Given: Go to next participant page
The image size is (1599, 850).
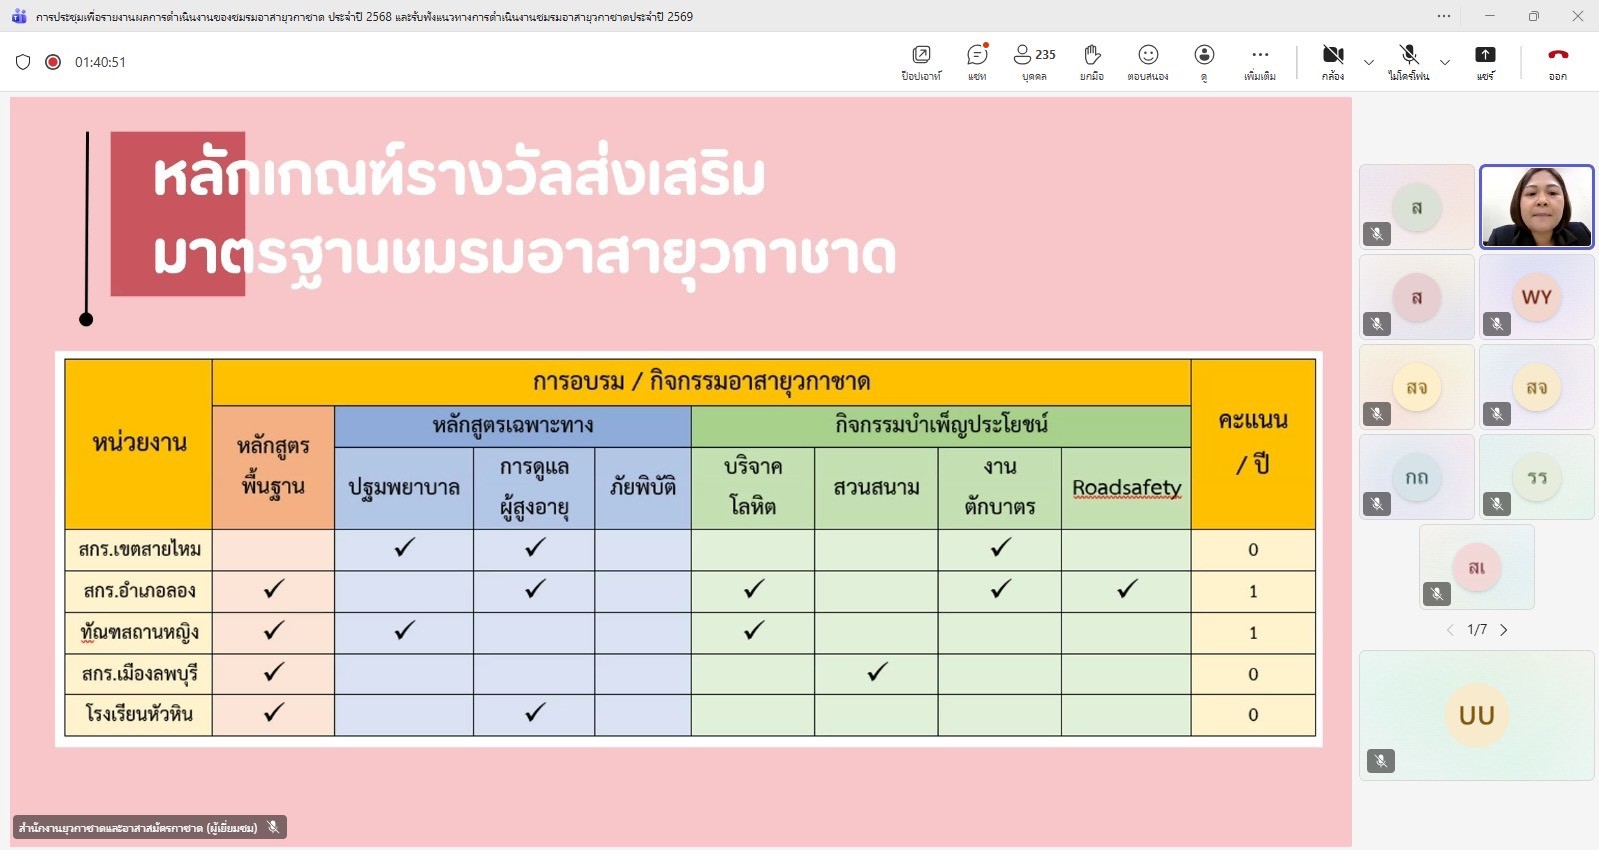Looking at the screenshot, I should coord(1504,630).
